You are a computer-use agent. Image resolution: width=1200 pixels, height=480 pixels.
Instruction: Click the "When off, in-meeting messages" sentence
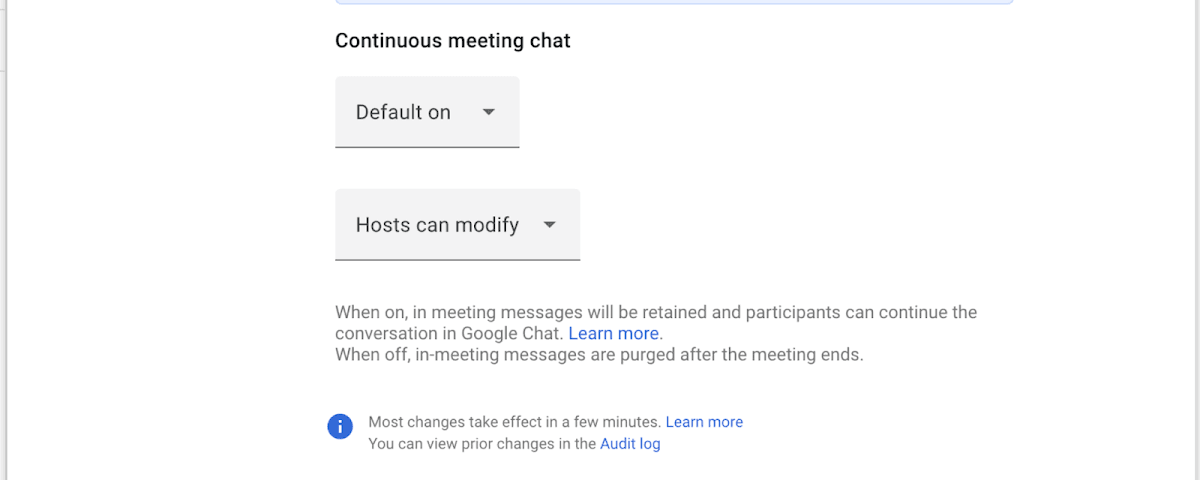[x=598, y=355]
